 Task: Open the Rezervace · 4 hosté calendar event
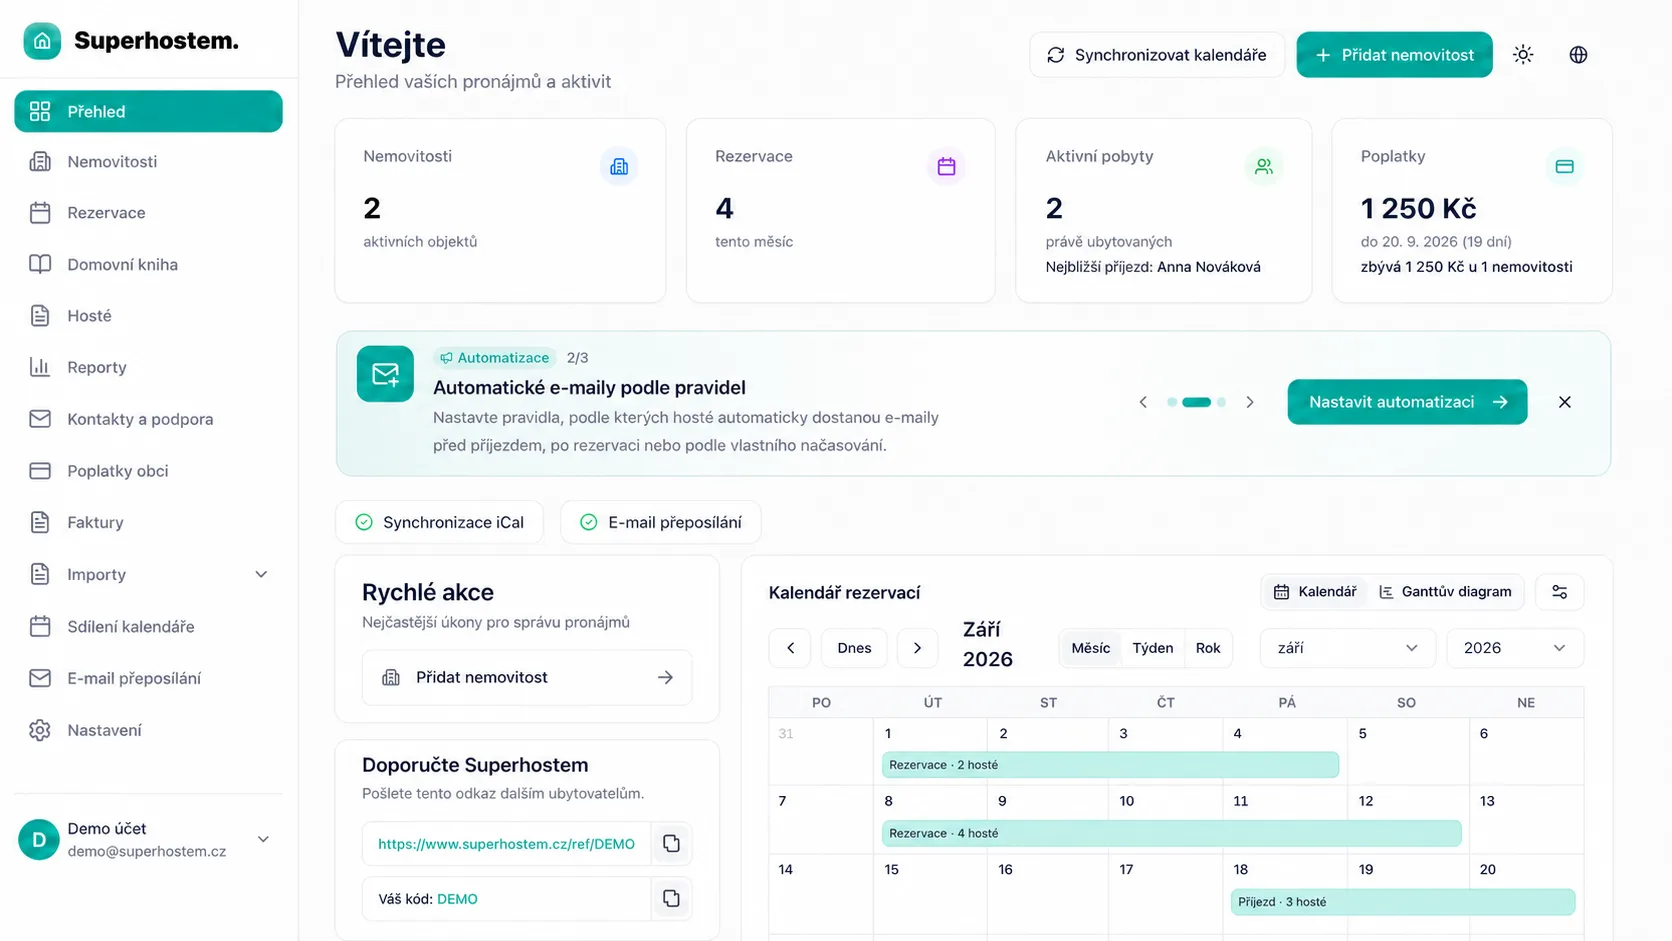coord(1171,833)
